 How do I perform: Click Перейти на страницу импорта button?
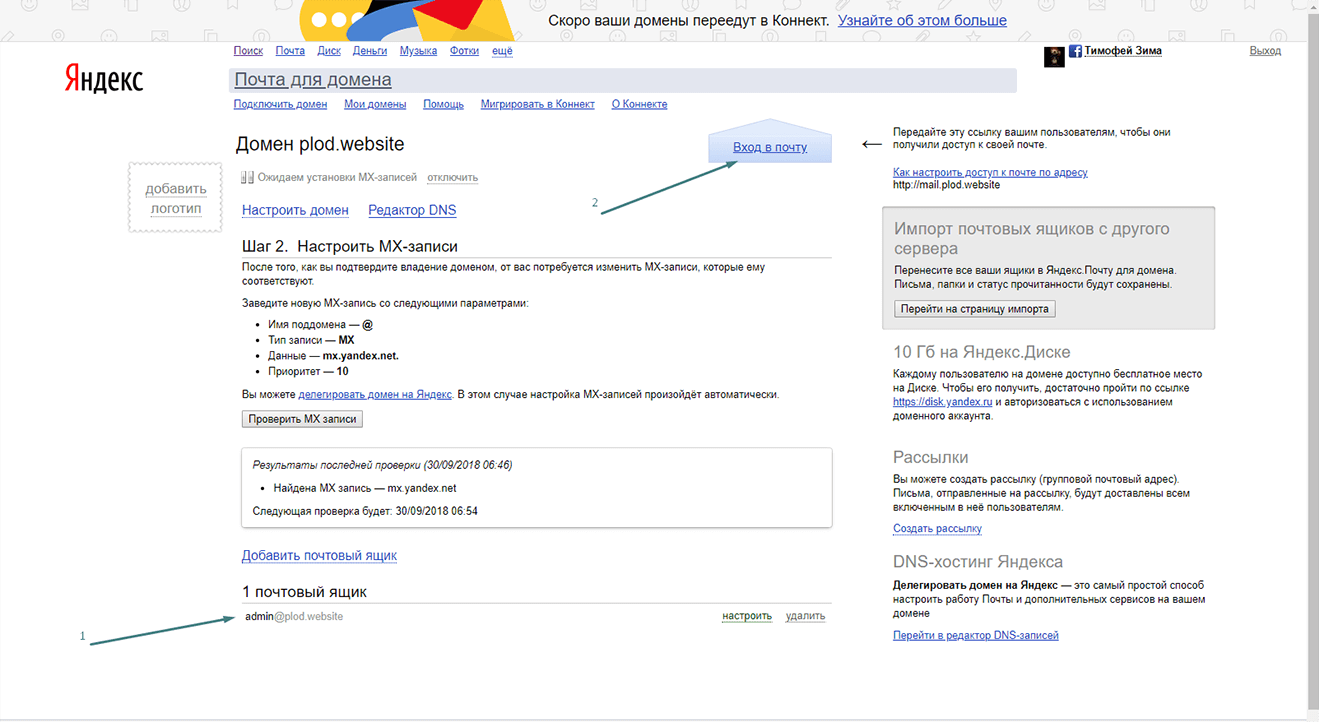974,309
